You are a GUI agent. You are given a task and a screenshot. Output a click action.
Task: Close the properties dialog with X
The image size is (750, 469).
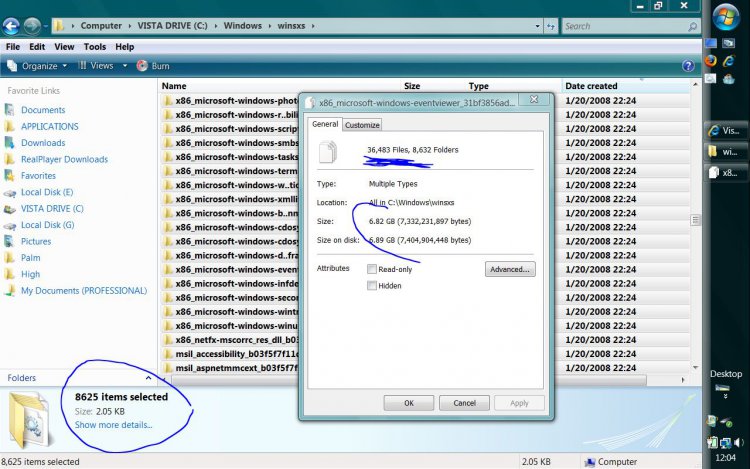tap(534, 99)
